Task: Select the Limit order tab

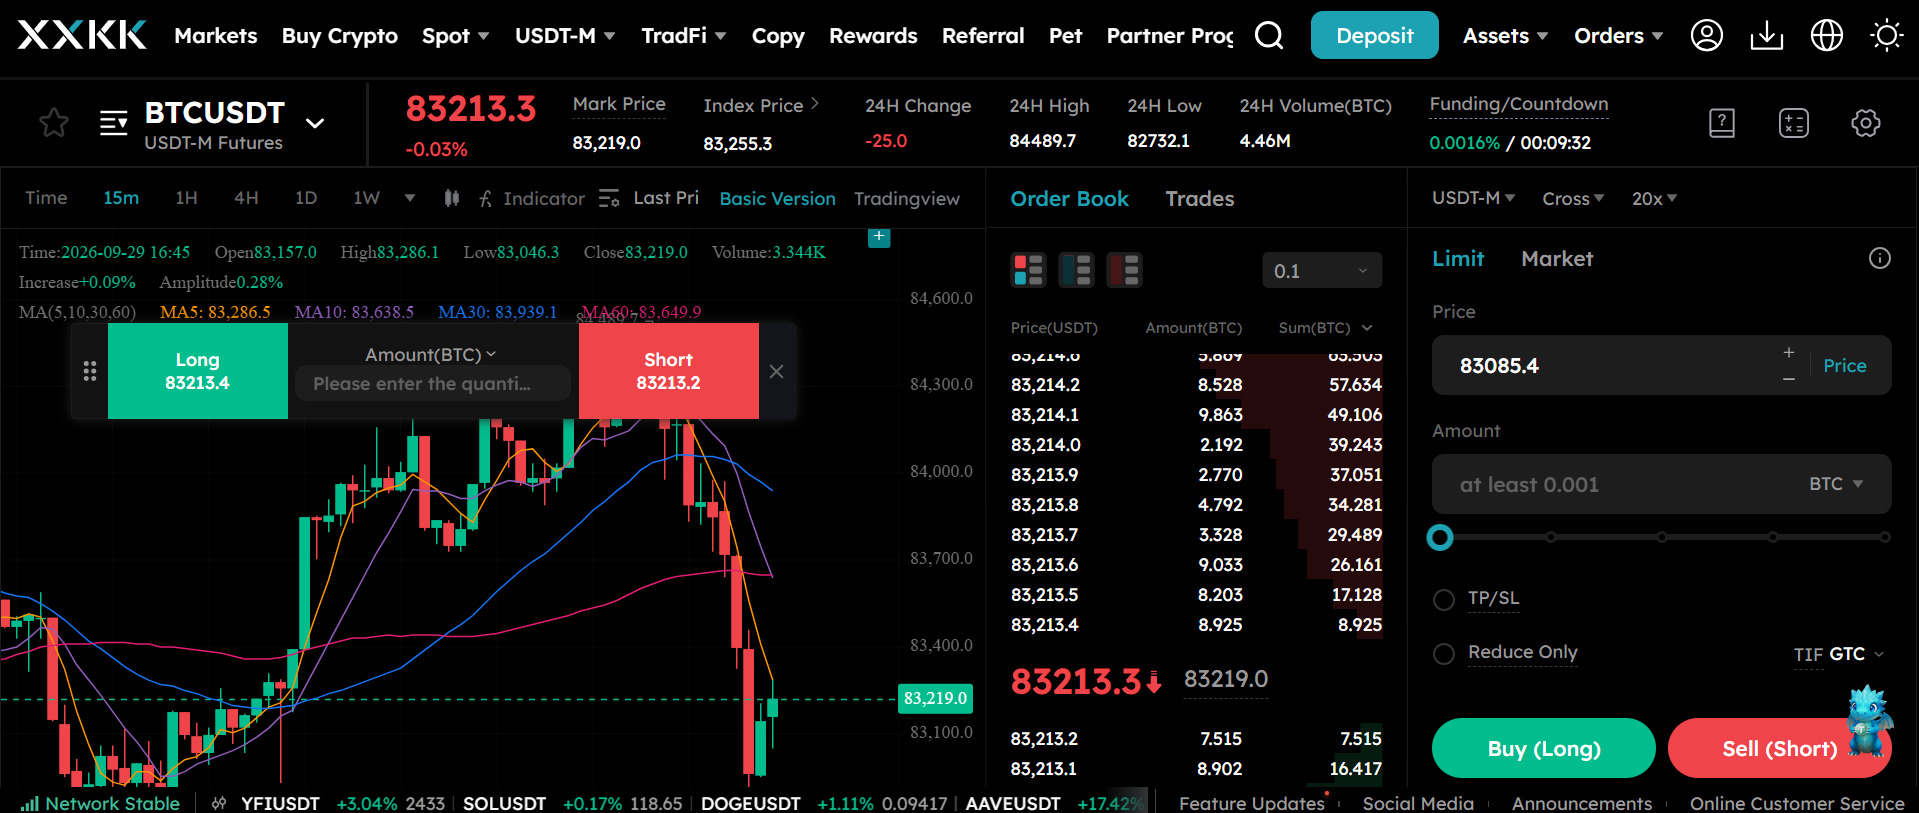Action: tap(1458, 258)
